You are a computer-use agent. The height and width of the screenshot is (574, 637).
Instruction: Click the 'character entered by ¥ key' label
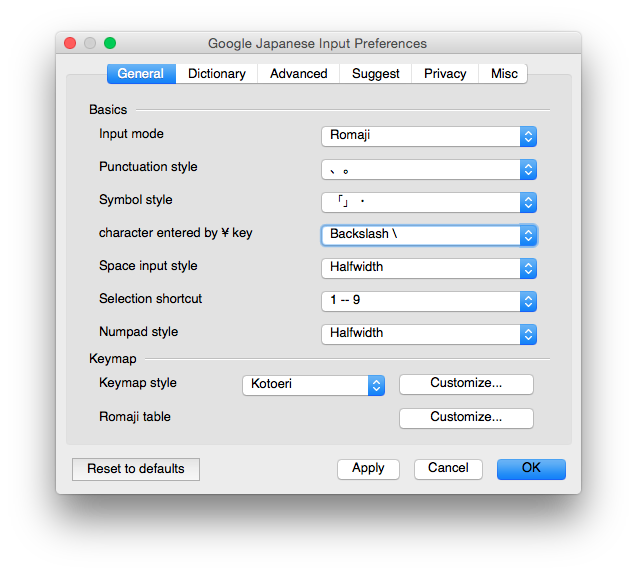pyautogui.click(x=176, y=233)
